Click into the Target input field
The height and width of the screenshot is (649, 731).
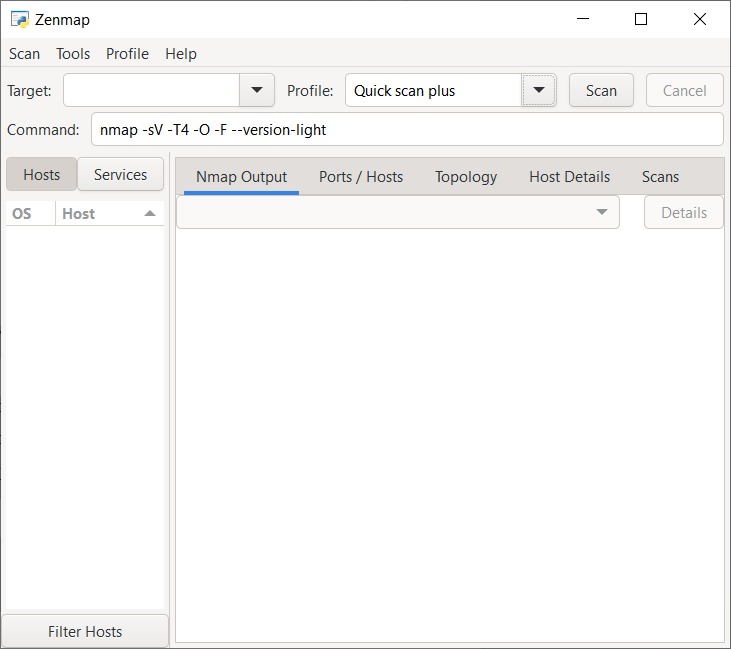[152, 90]
